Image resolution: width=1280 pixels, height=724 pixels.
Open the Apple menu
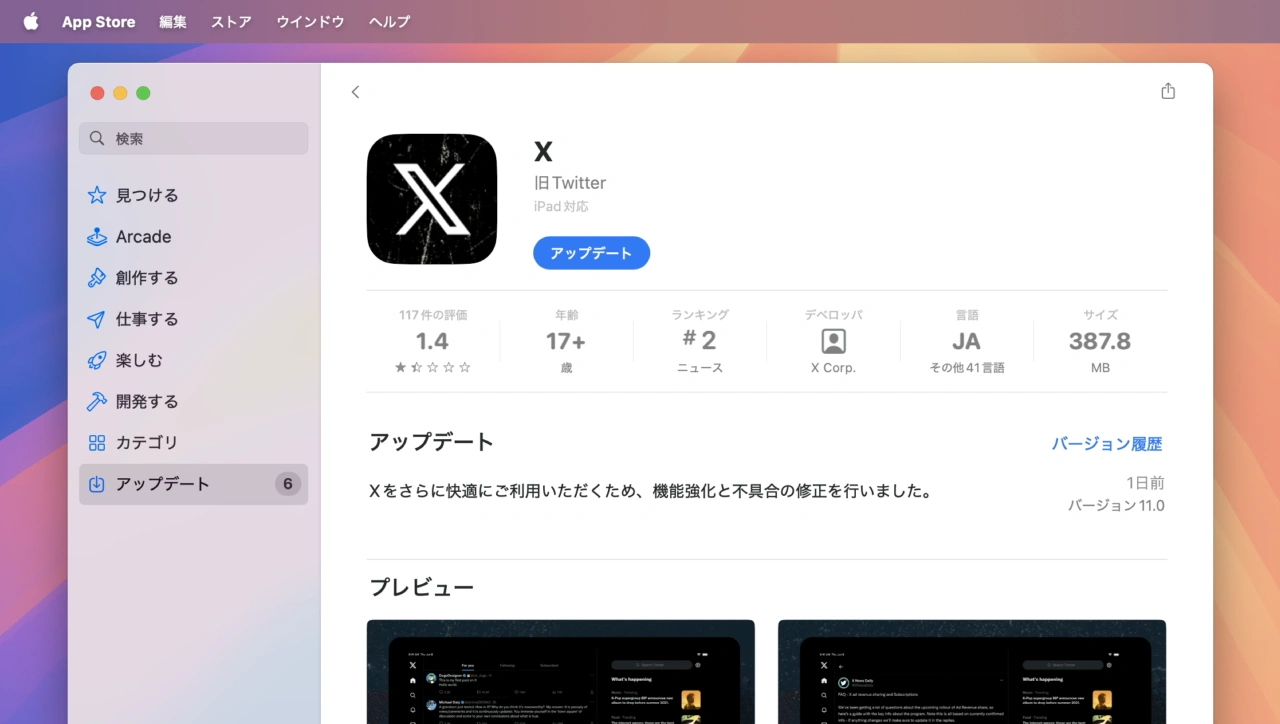click(x=31, y=22)
